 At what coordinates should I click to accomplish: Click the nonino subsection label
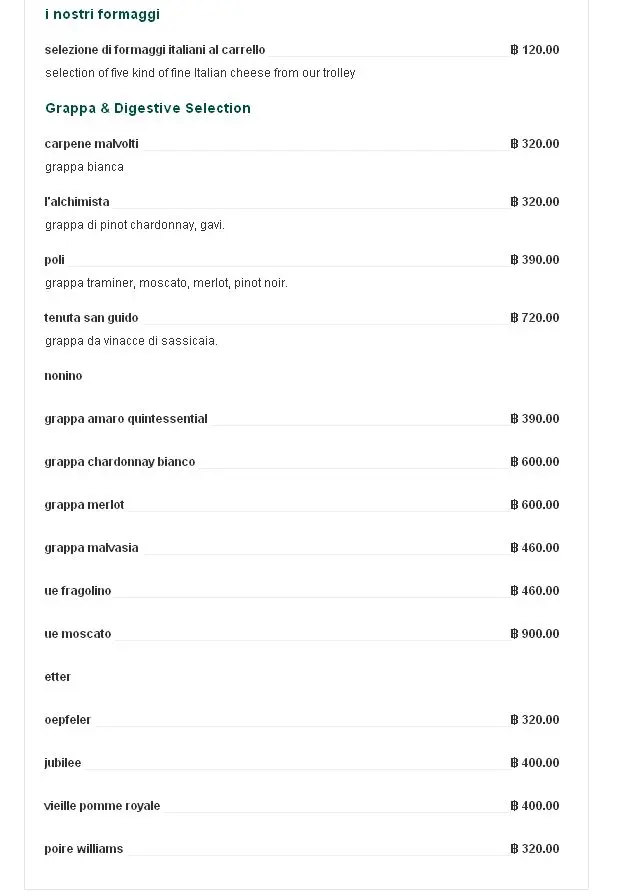63,376
